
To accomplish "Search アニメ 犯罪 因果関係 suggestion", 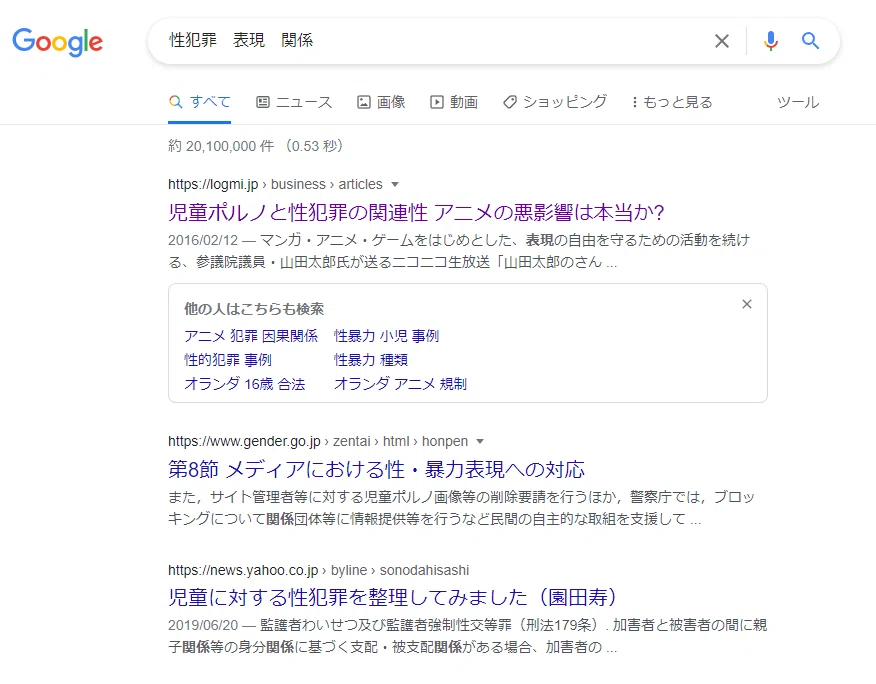I will [251, 336].
